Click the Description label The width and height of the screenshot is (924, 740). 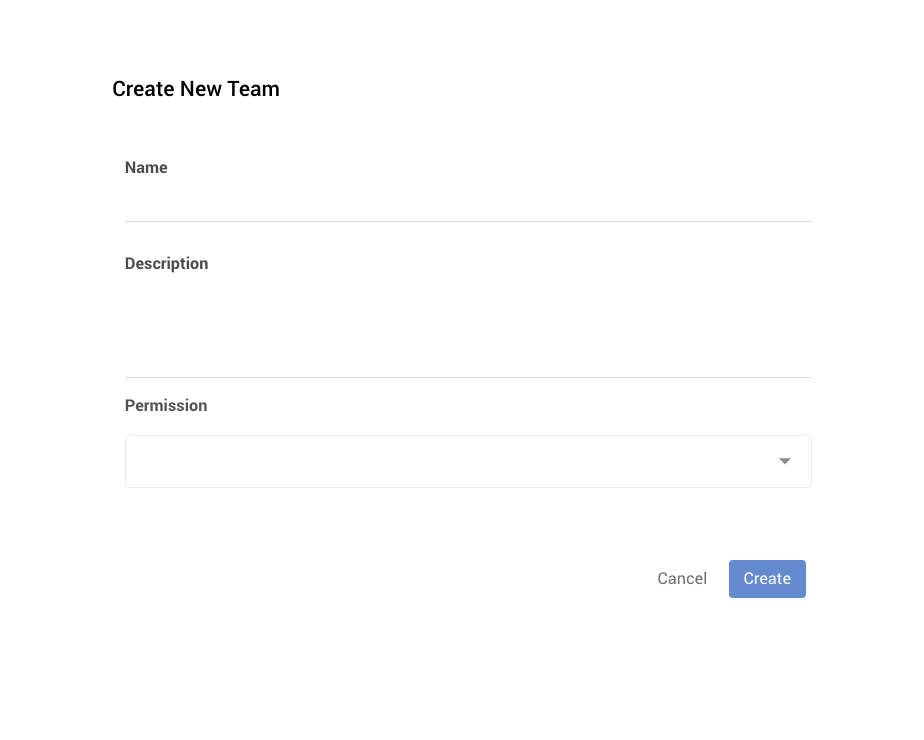(x=166, y=263)
